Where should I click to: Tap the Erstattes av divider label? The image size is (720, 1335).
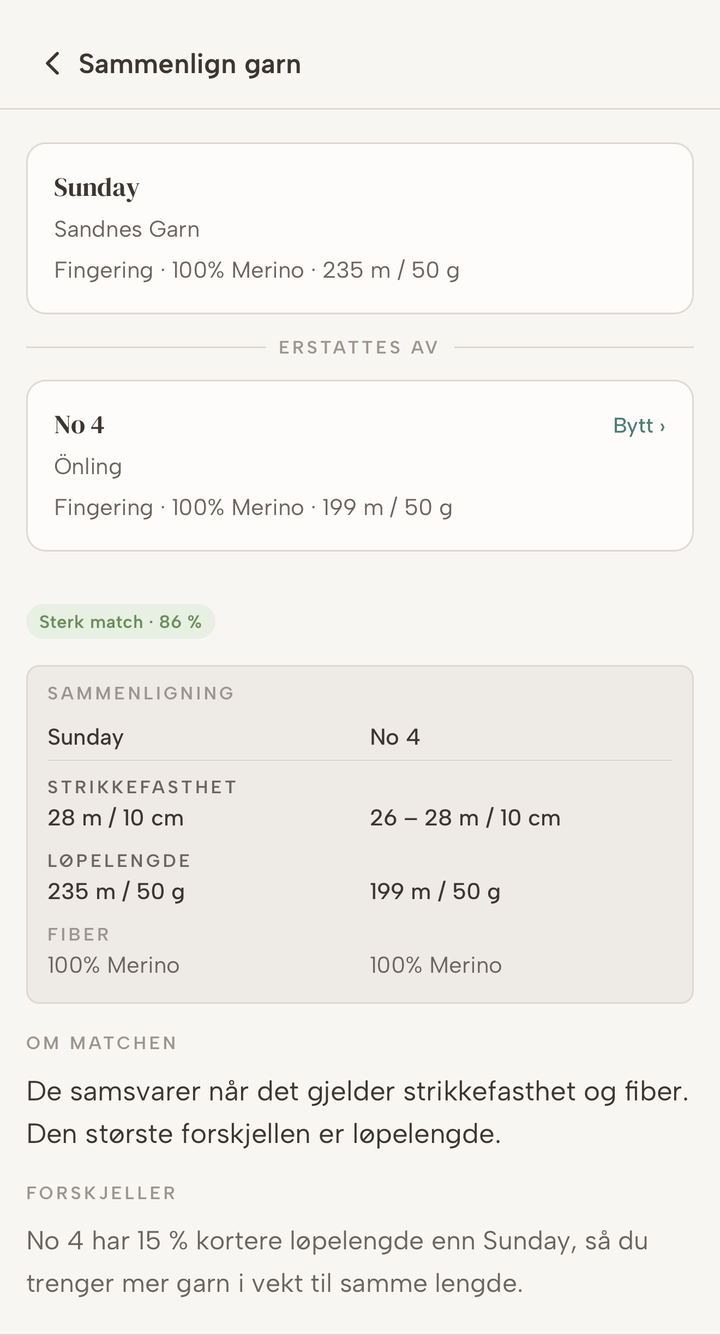click(x=359, y=347)
